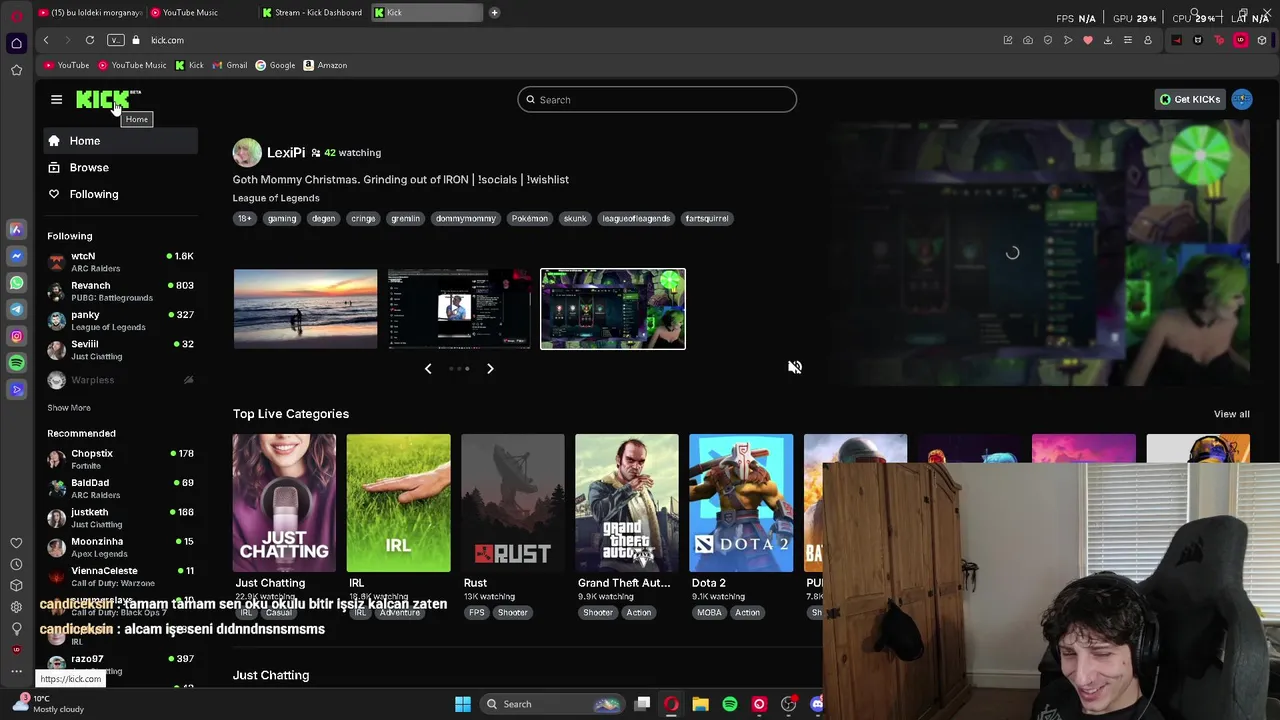The height and width of the screenshot is (720, 1280).
Task: Click the heart bookmark icon in toolbar
Action: tap(1088, 40)
